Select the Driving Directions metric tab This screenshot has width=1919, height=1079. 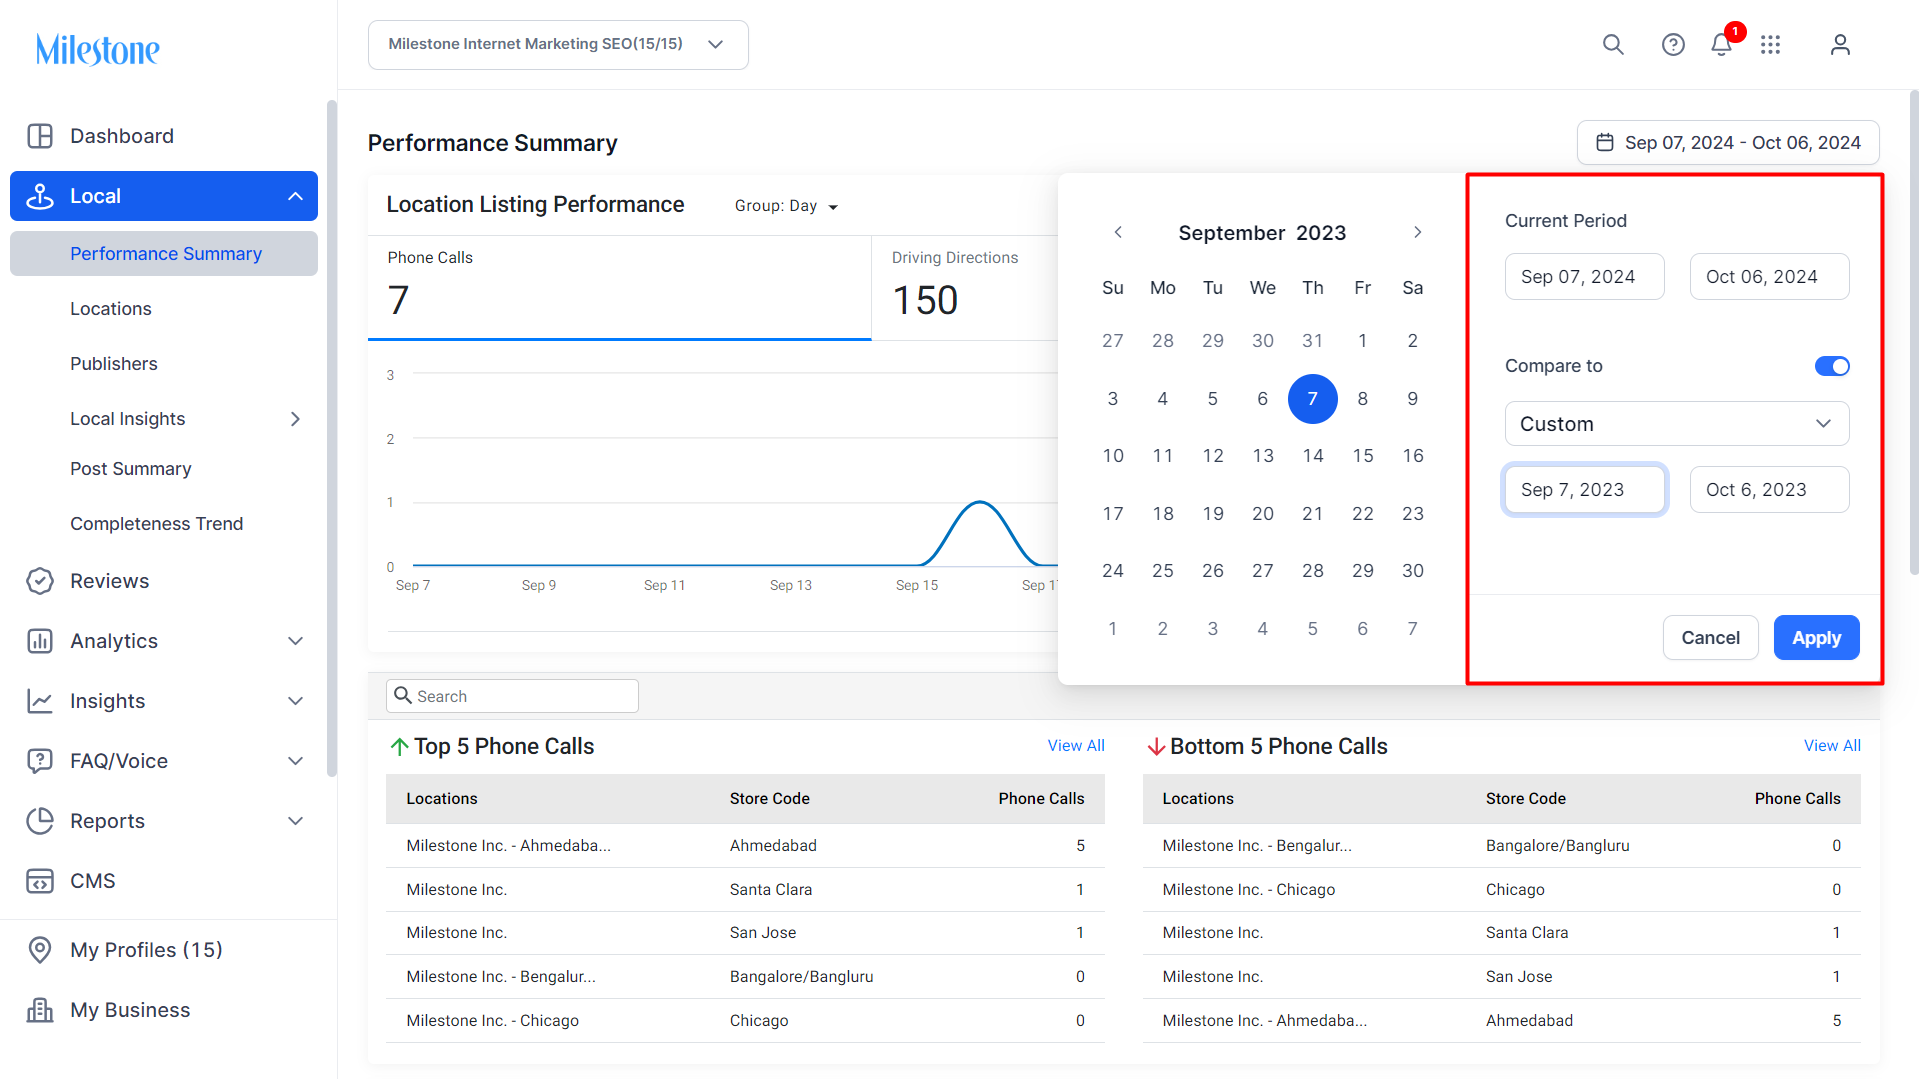tap(965, 288)
